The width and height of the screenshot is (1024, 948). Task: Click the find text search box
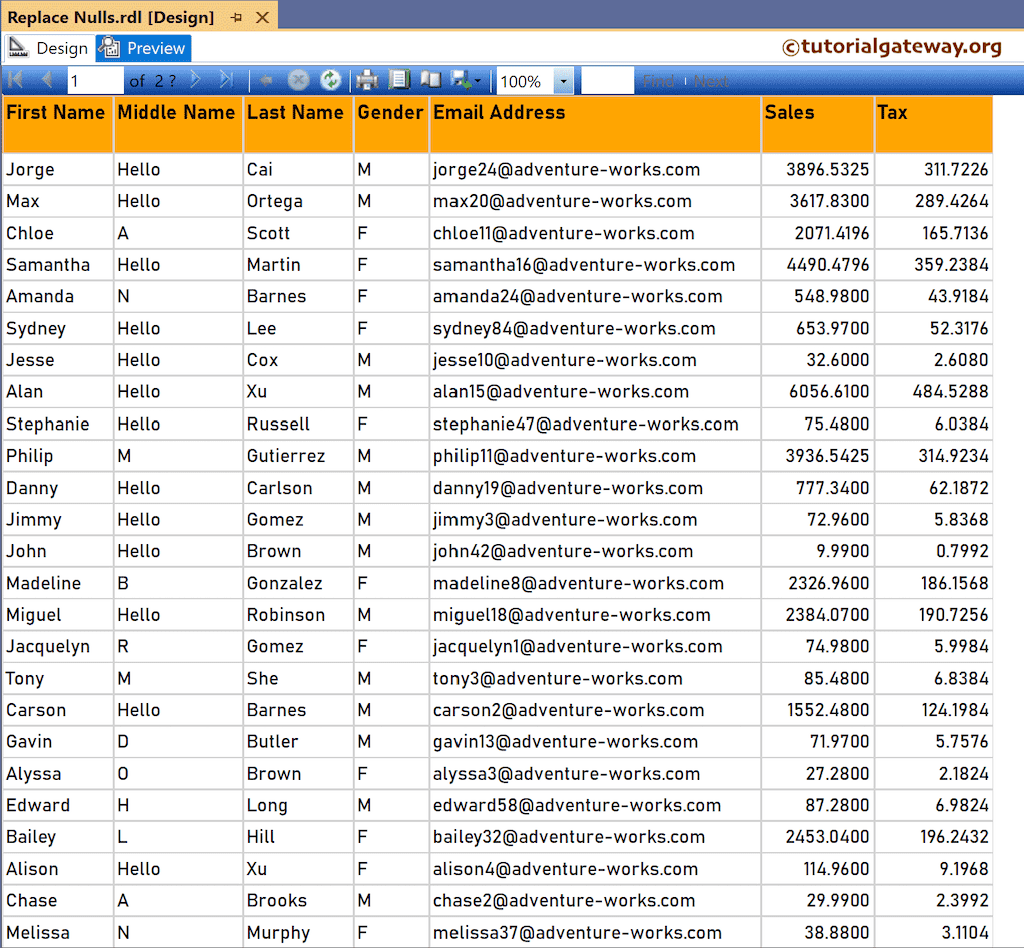click(x=608, y=80)
